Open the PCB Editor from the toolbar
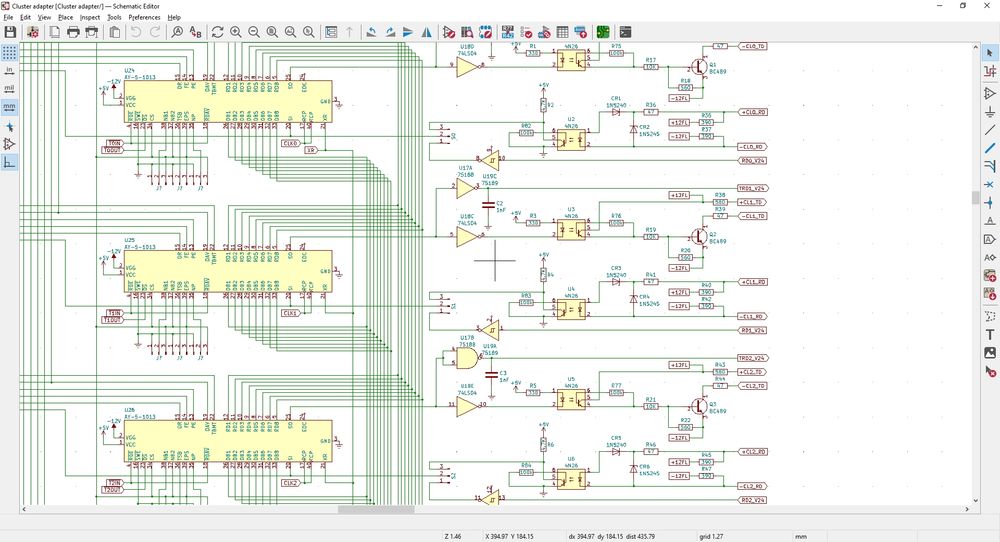Viewport: 1000px width, 542px height. tap(603, 32)
